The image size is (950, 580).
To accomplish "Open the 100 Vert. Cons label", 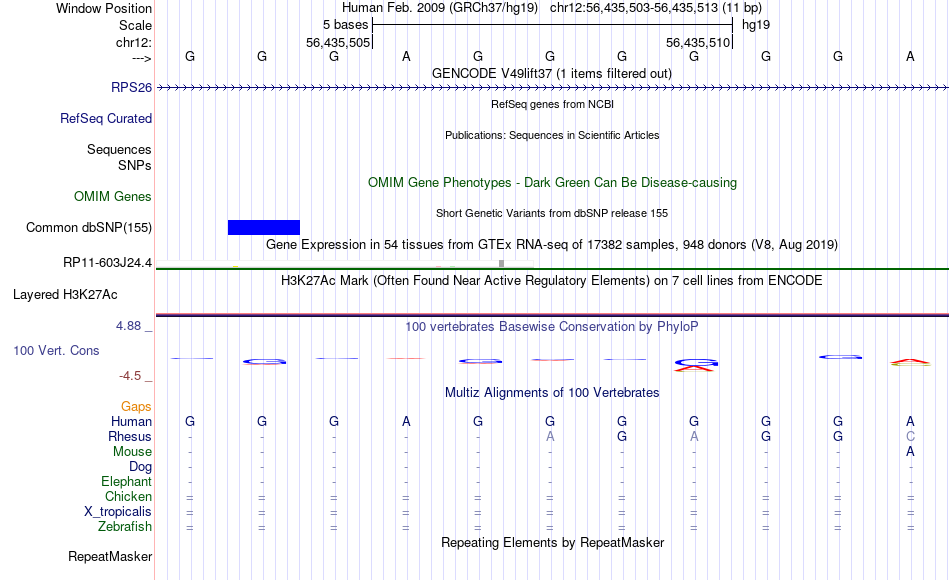I will tap(56, 350).
